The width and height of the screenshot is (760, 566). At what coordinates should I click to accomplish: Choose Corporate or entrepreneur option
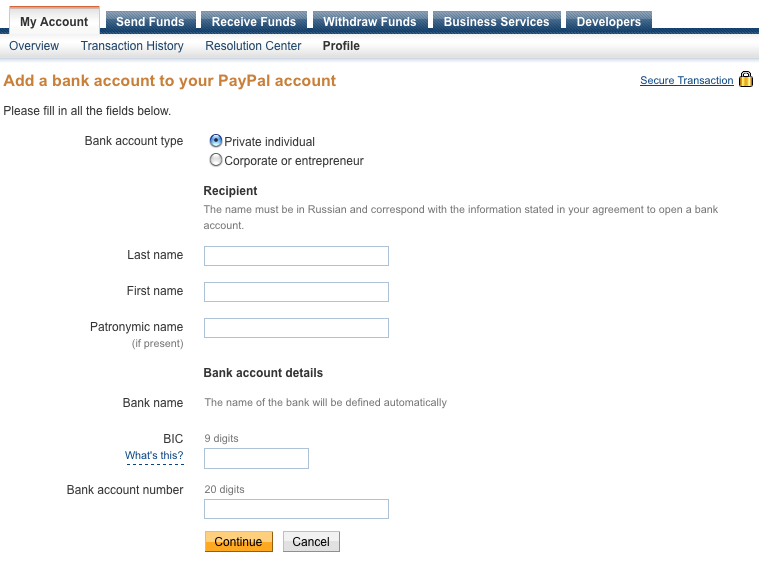(x=216, y=160)
